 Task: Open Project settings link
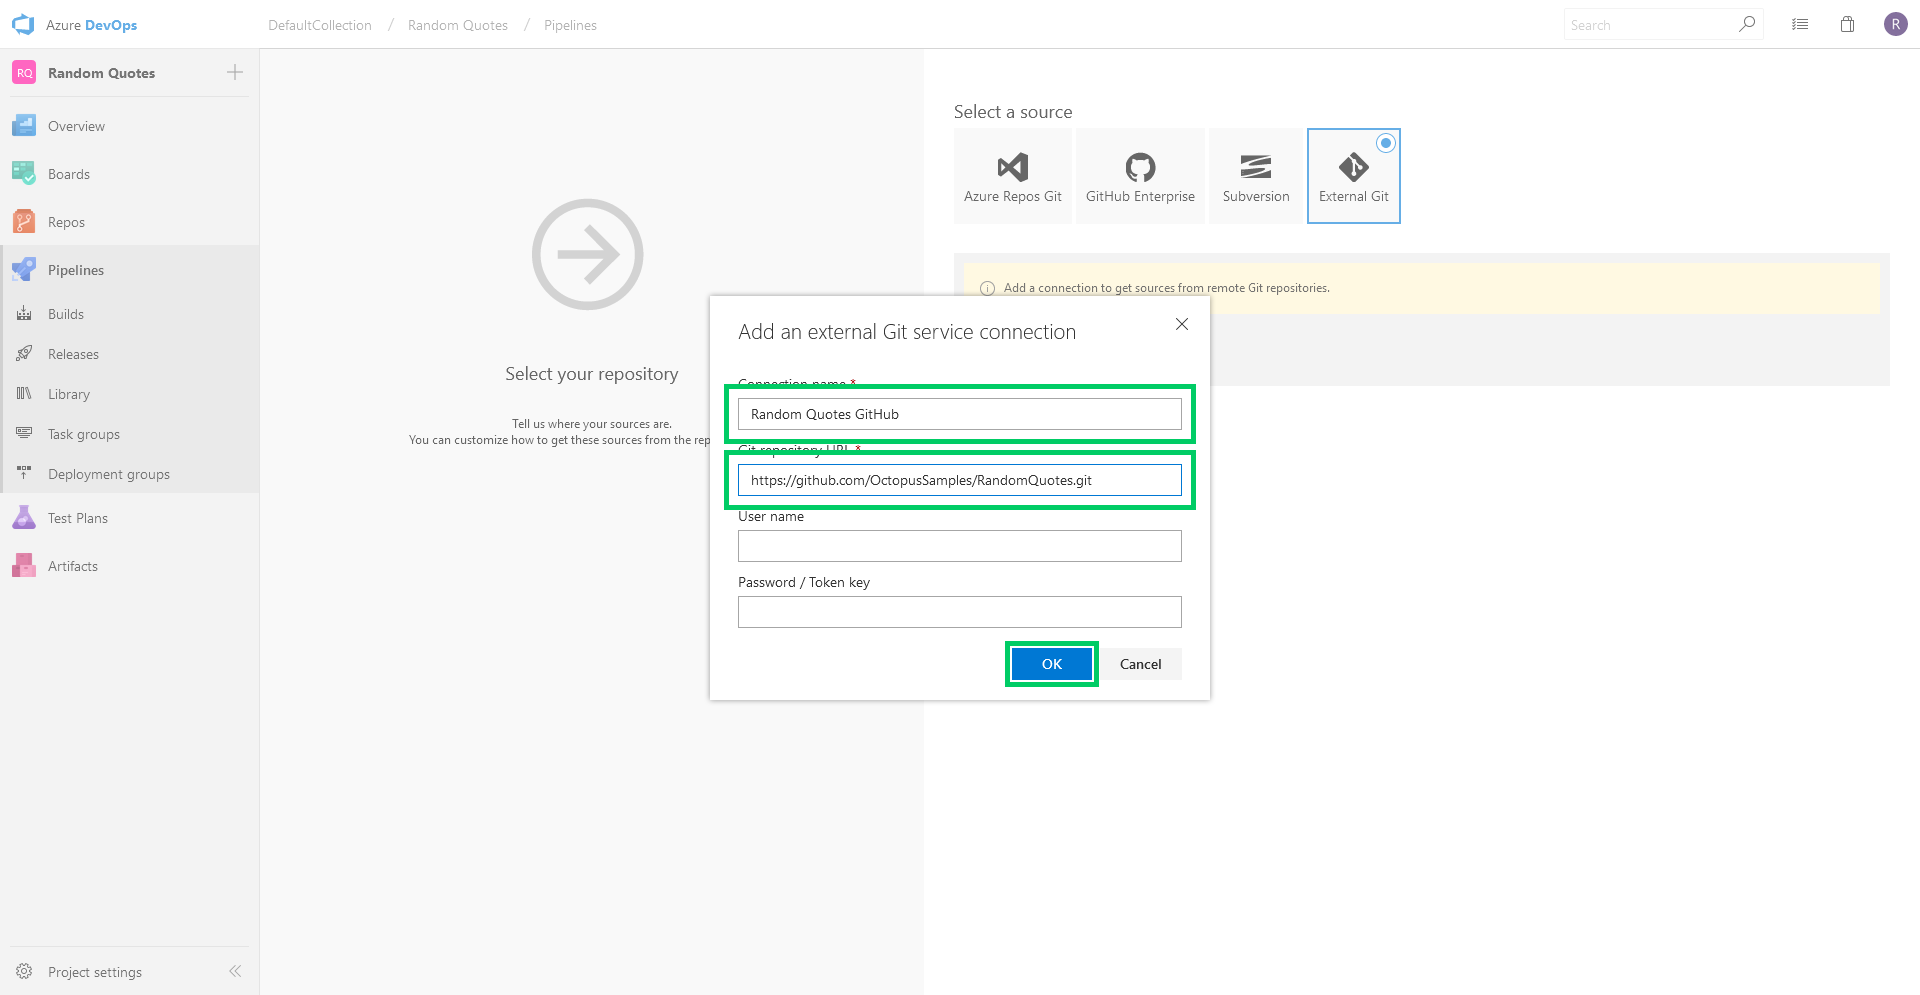click(x=95, y=972)
